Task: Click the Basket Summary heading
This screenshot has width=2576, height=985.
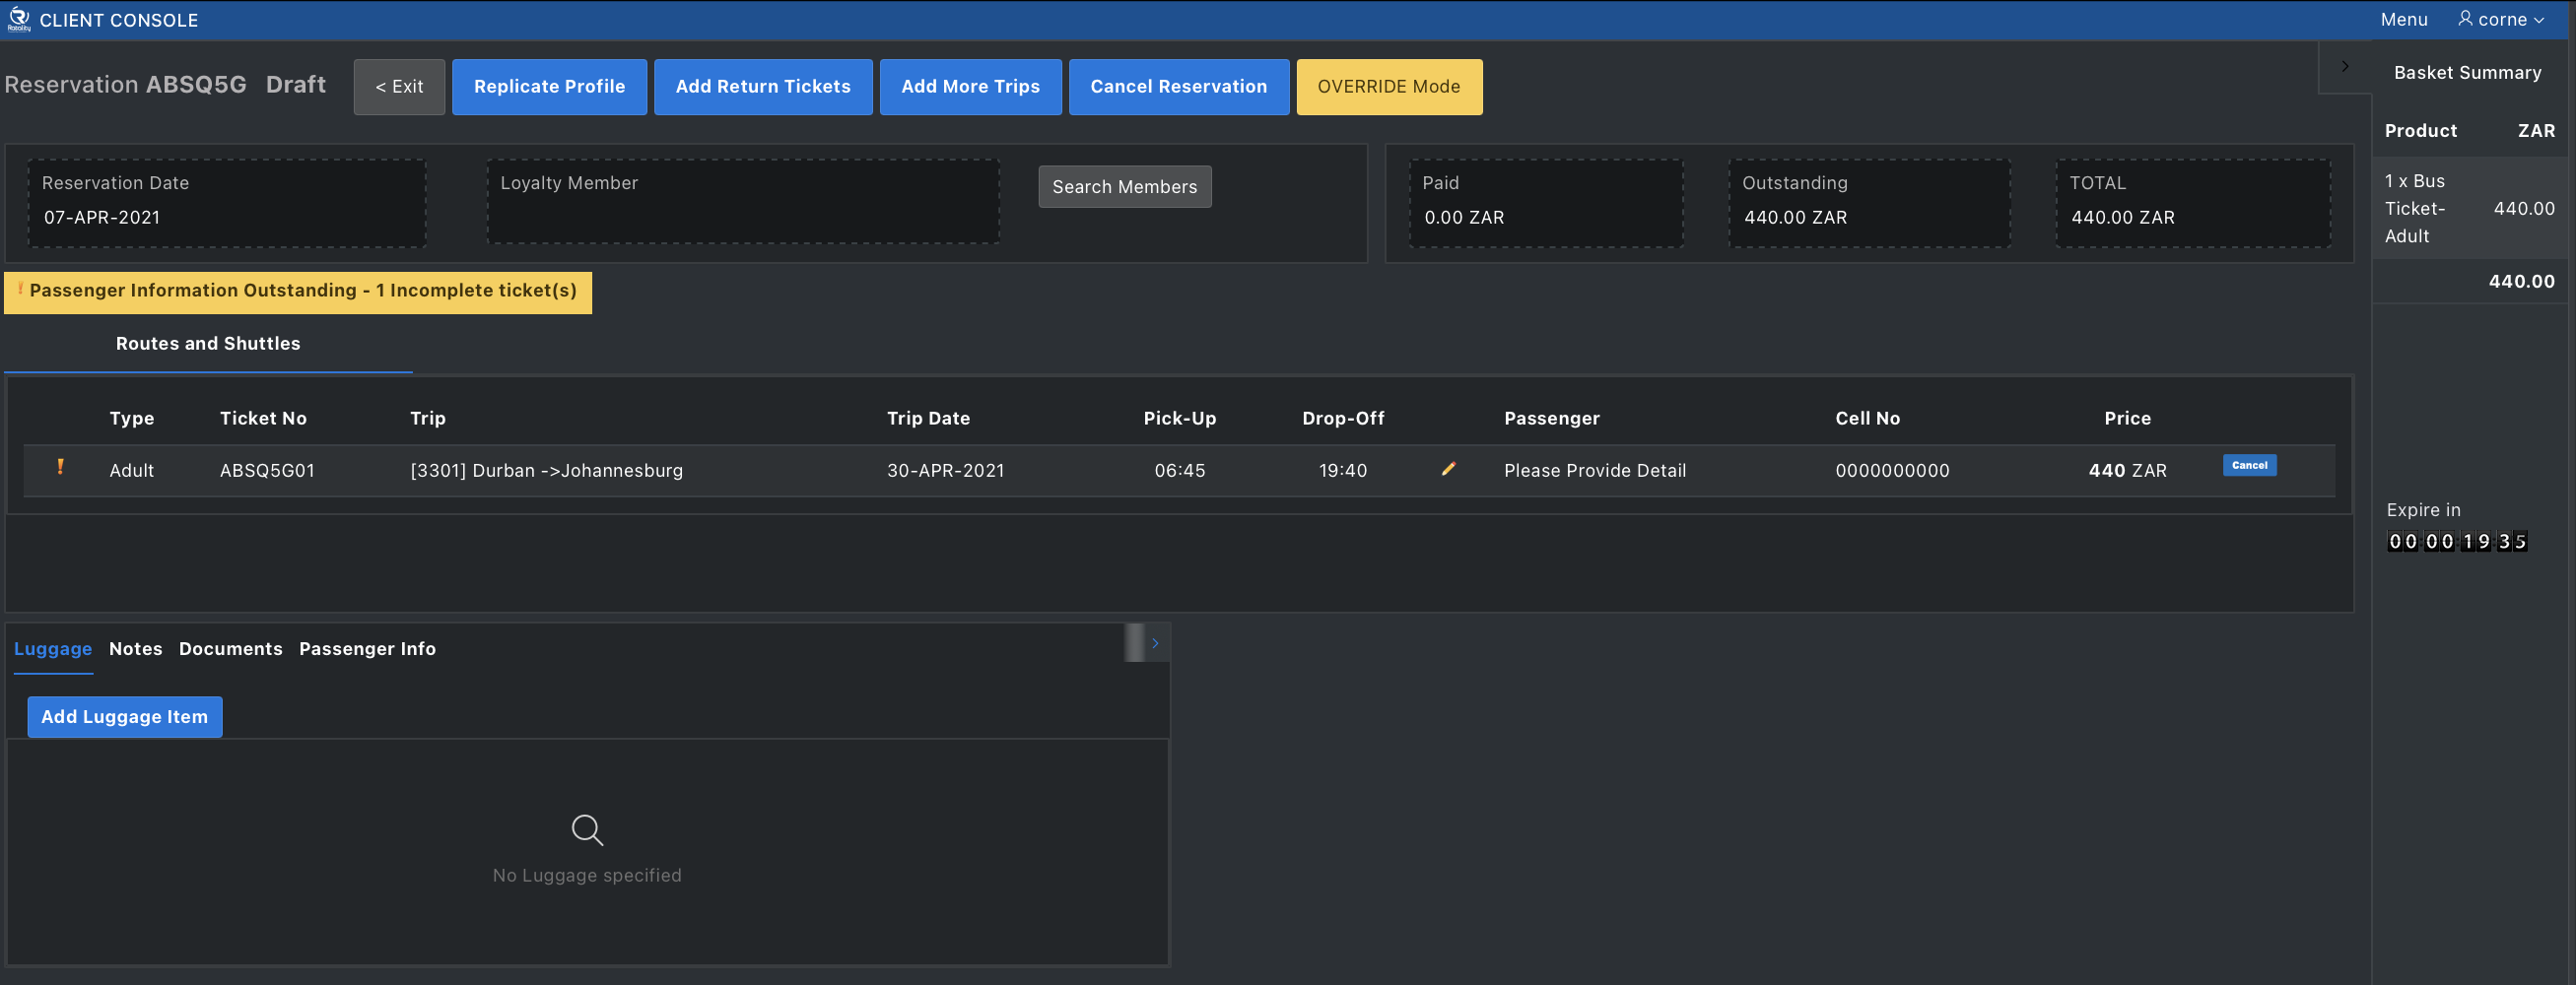Action: pos(2467,73)
